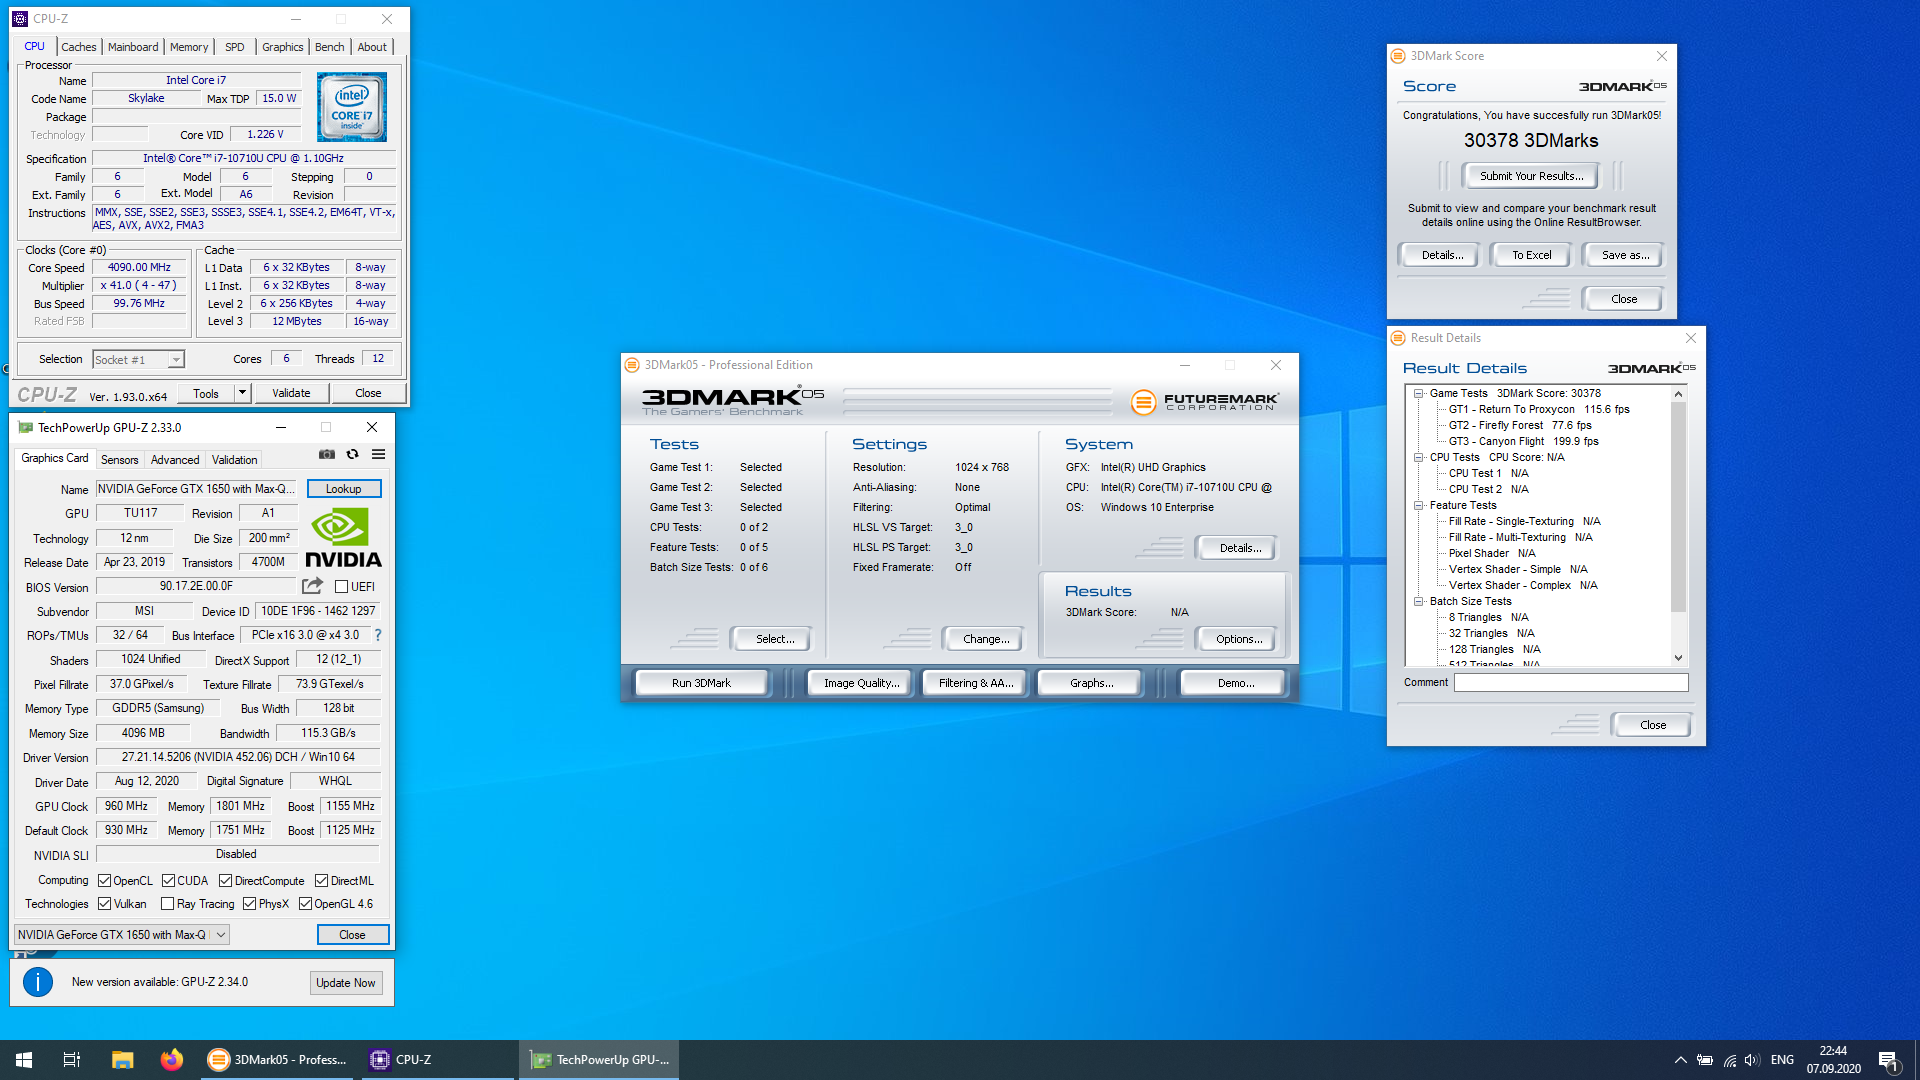The height and width of the screenshot is (1080, 1920).
Task: Click the 3DMark Score window icon
Action: pos(1399,56)
